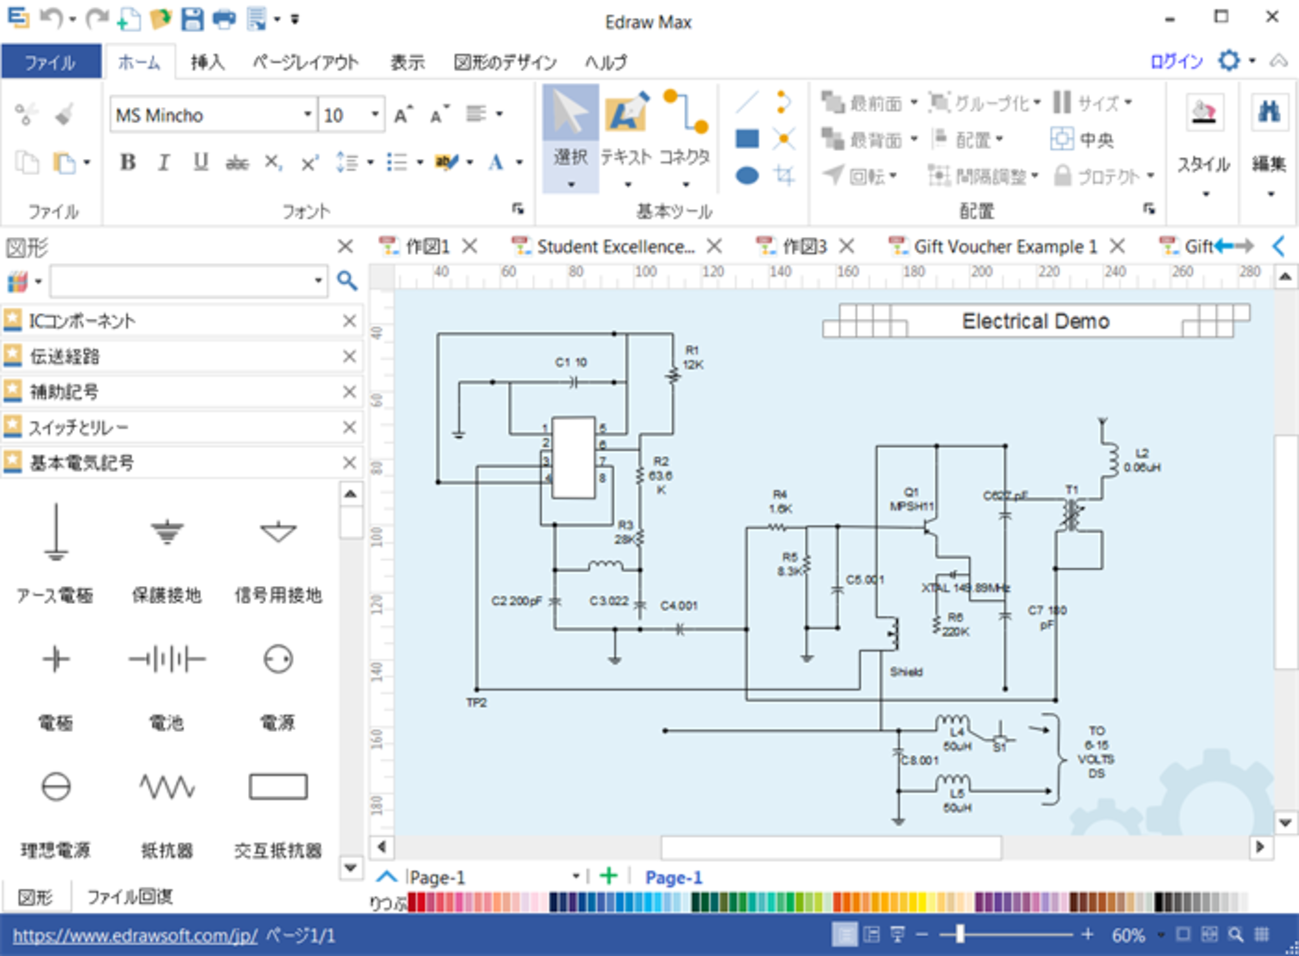The height and width of the screenshot is (956, 1299).
Task: Click the zoom slider handle in the status bar
Action: pyautogui.click(x=960, y=935)
